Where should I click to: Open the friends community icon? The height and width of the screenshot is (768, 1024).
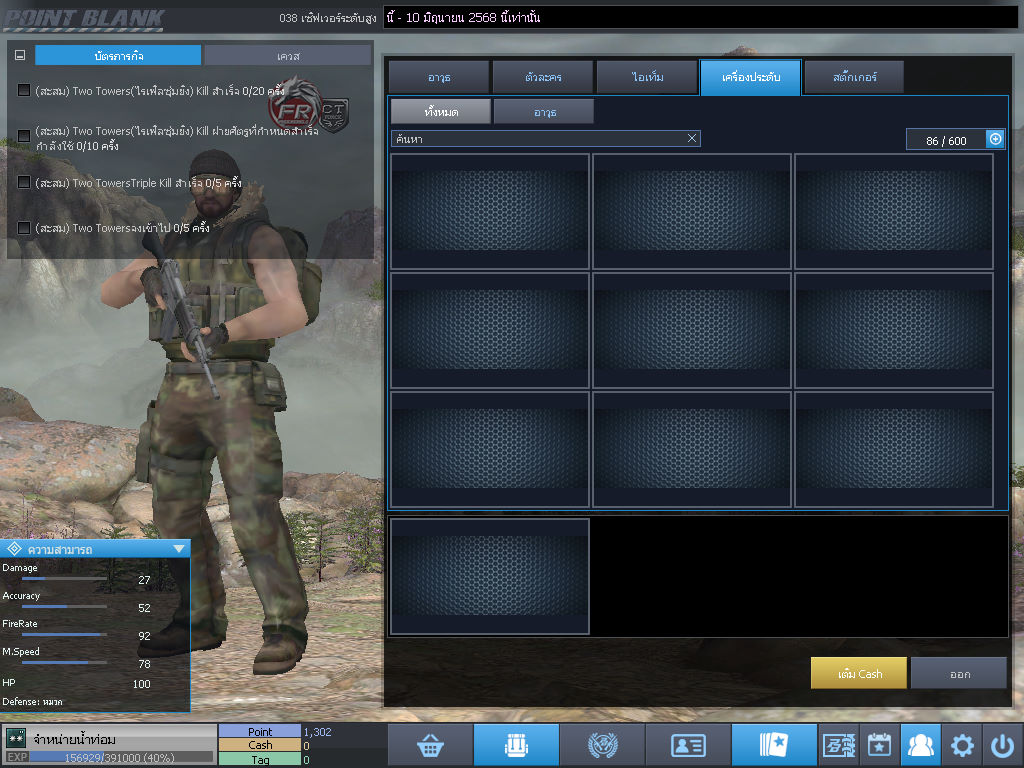click(920, 744)
